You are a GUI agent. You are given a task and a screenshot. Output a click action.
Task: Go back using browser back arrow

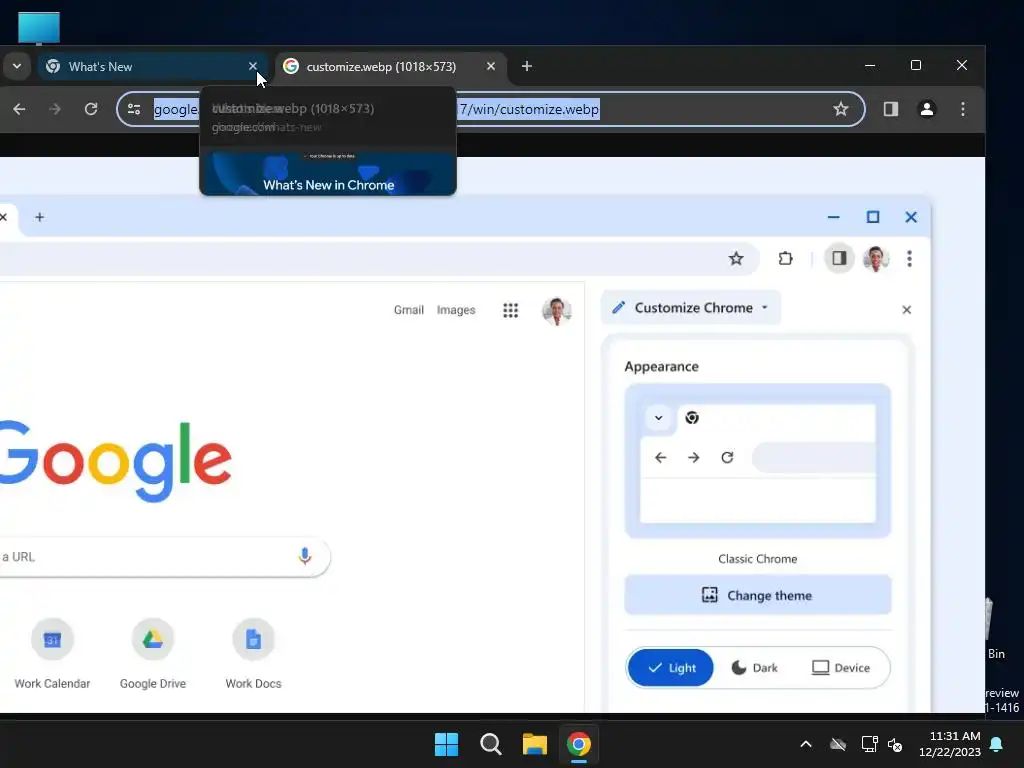click(x=20, y=109)
